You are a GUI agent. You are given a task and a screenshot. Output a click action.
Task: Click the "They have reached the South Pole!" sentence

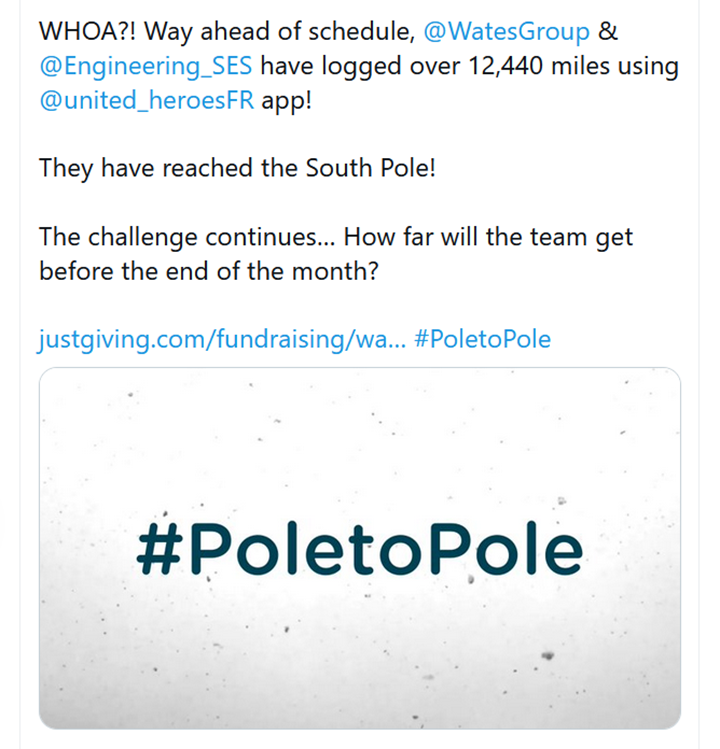click(238, 167)
